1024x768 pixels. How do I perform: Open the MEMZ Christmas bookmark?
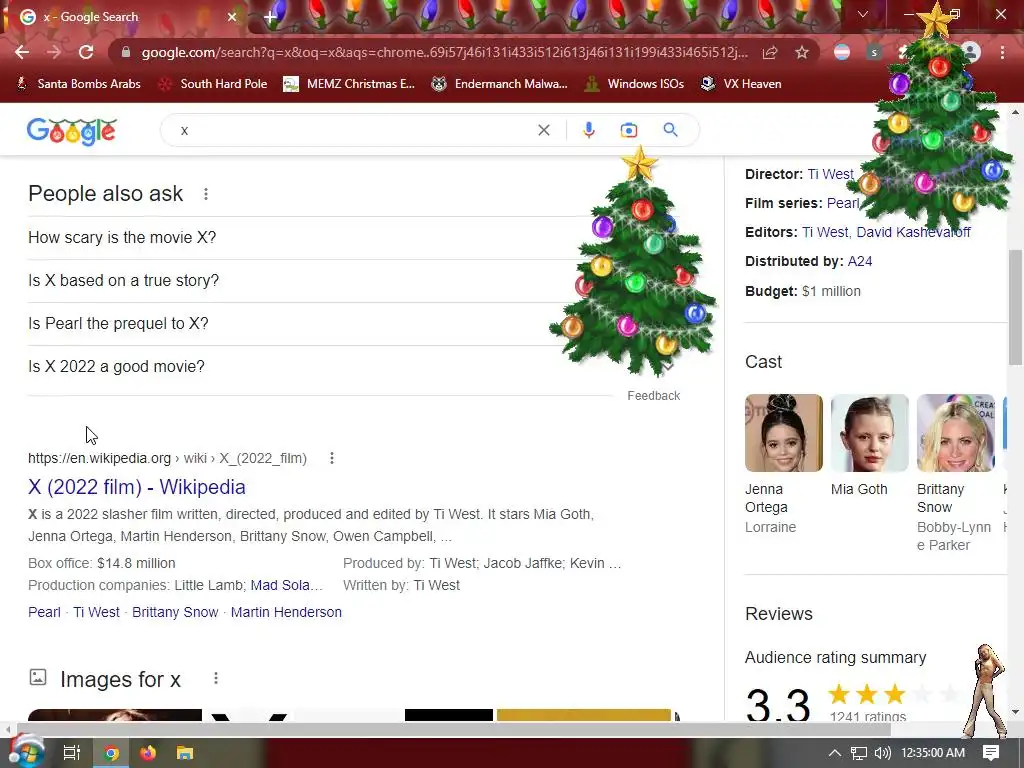point(349,84)
